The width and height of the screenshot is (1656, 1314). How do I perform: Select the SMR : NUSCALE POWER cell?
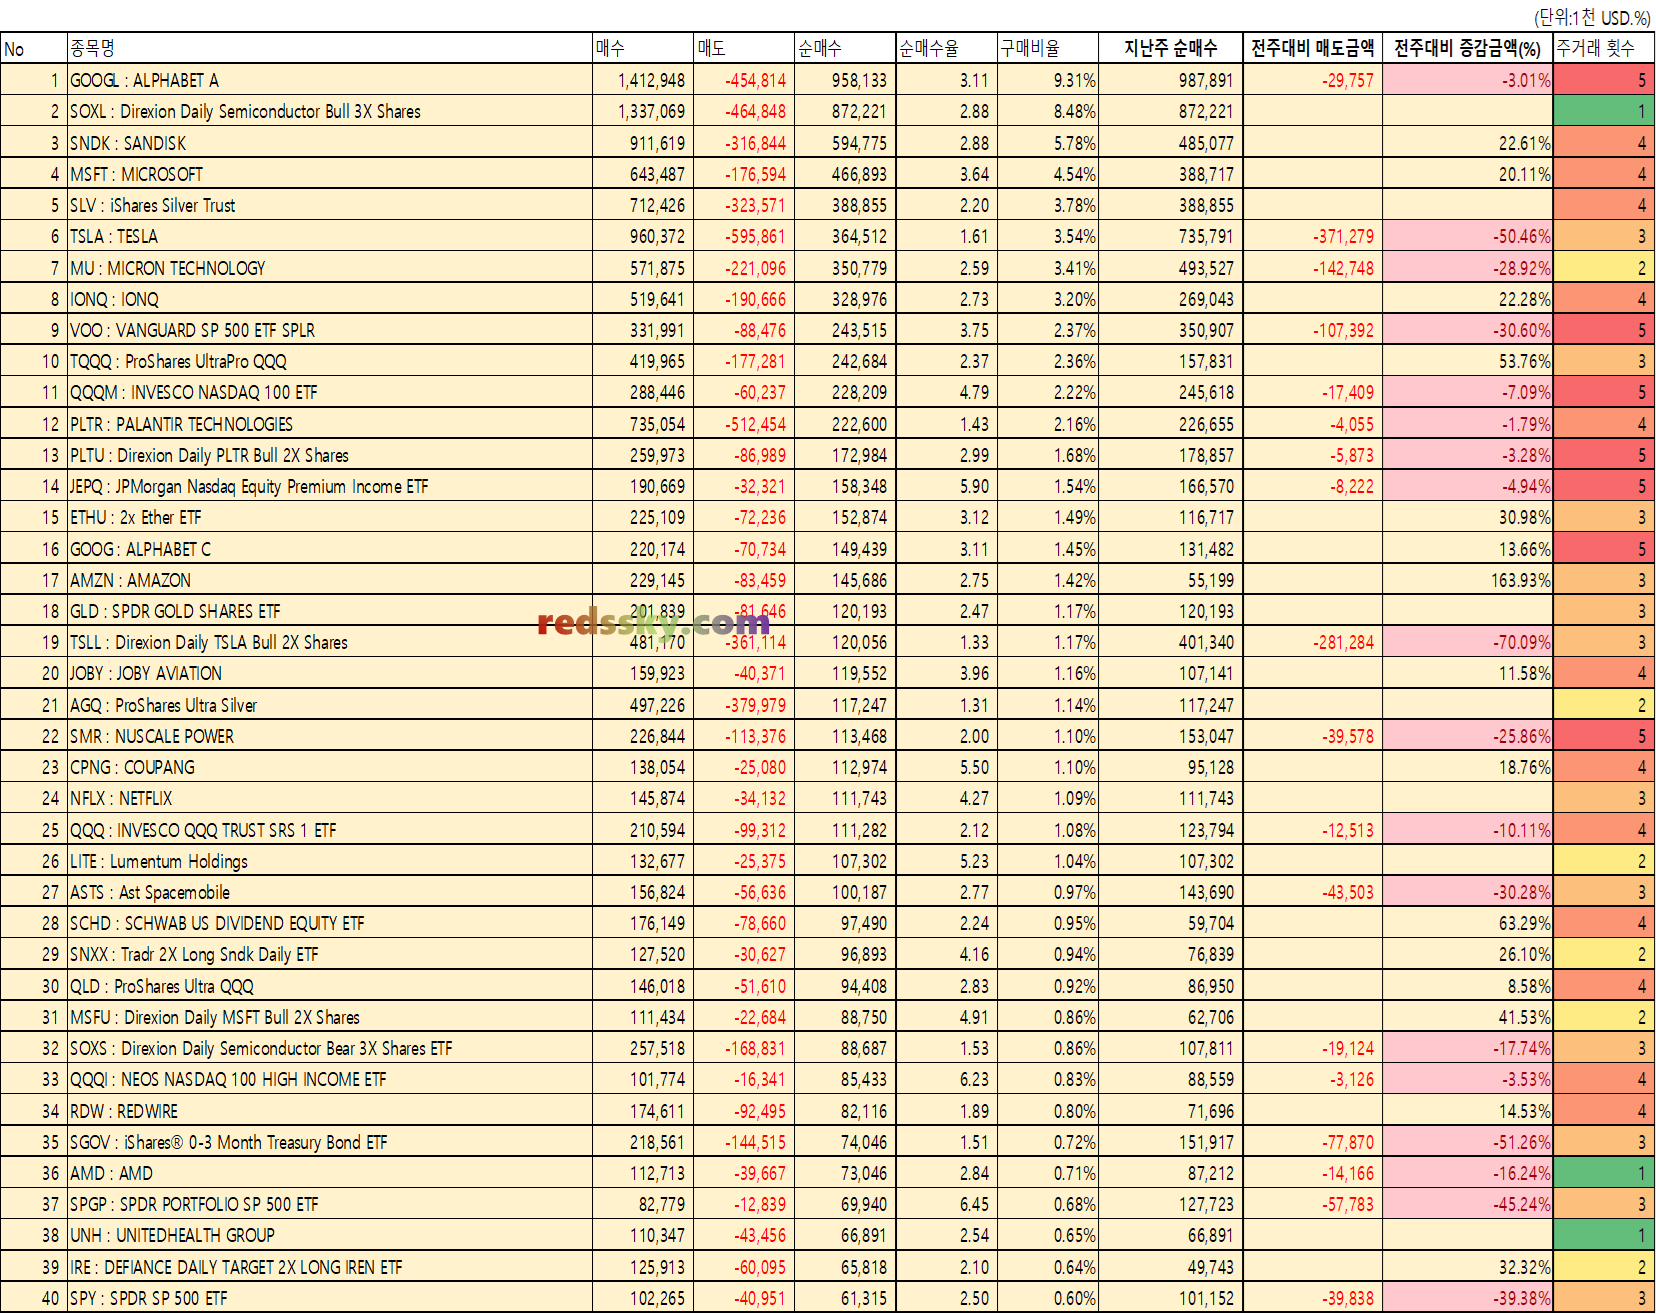(330, 736)
